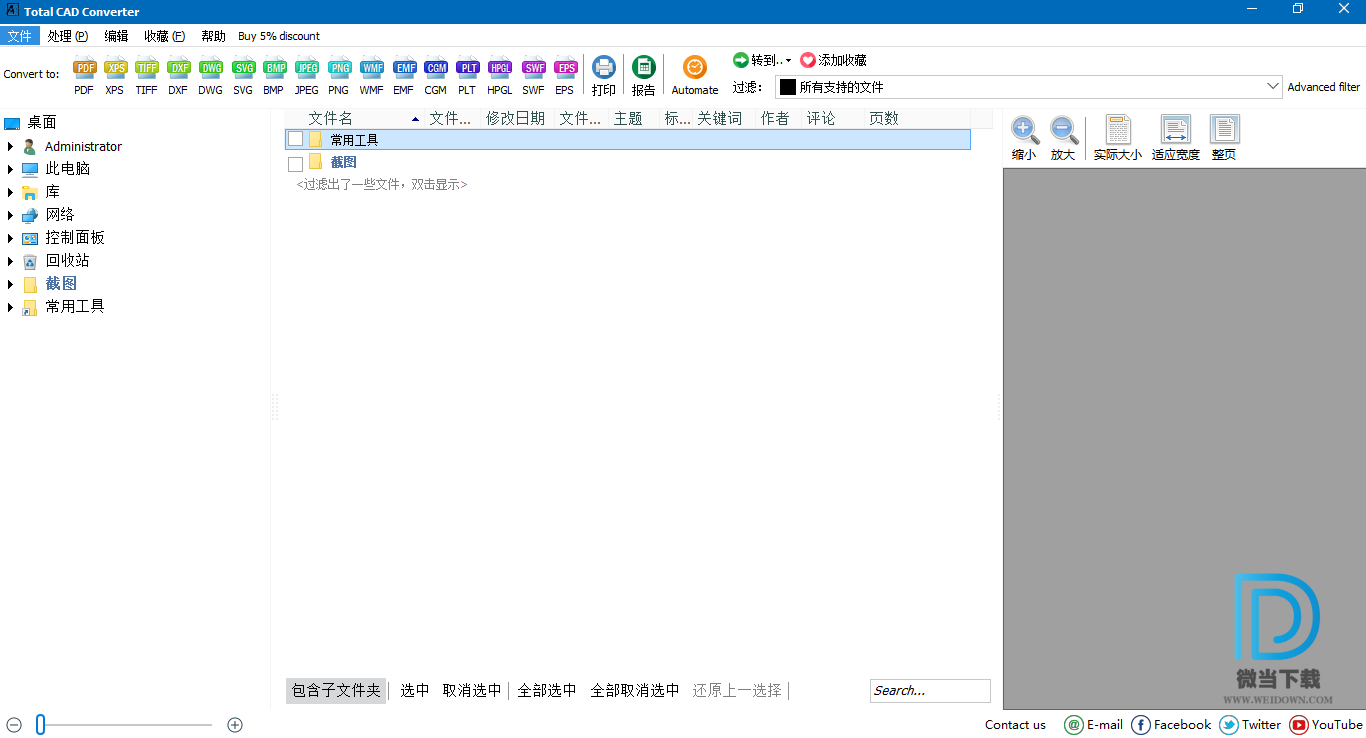
Task: Choose EPS output icon
Action: point(566,68)
